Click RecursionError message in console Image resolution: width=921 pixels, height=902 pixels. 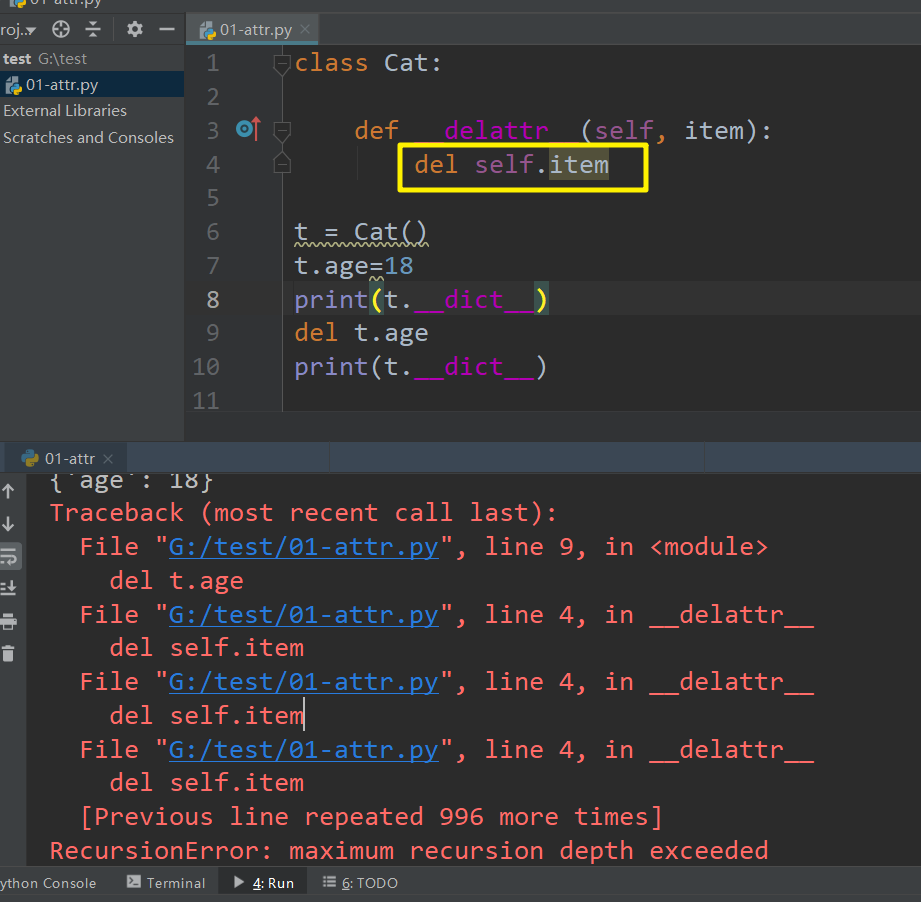pyautogui.click(x=409, y=850)
